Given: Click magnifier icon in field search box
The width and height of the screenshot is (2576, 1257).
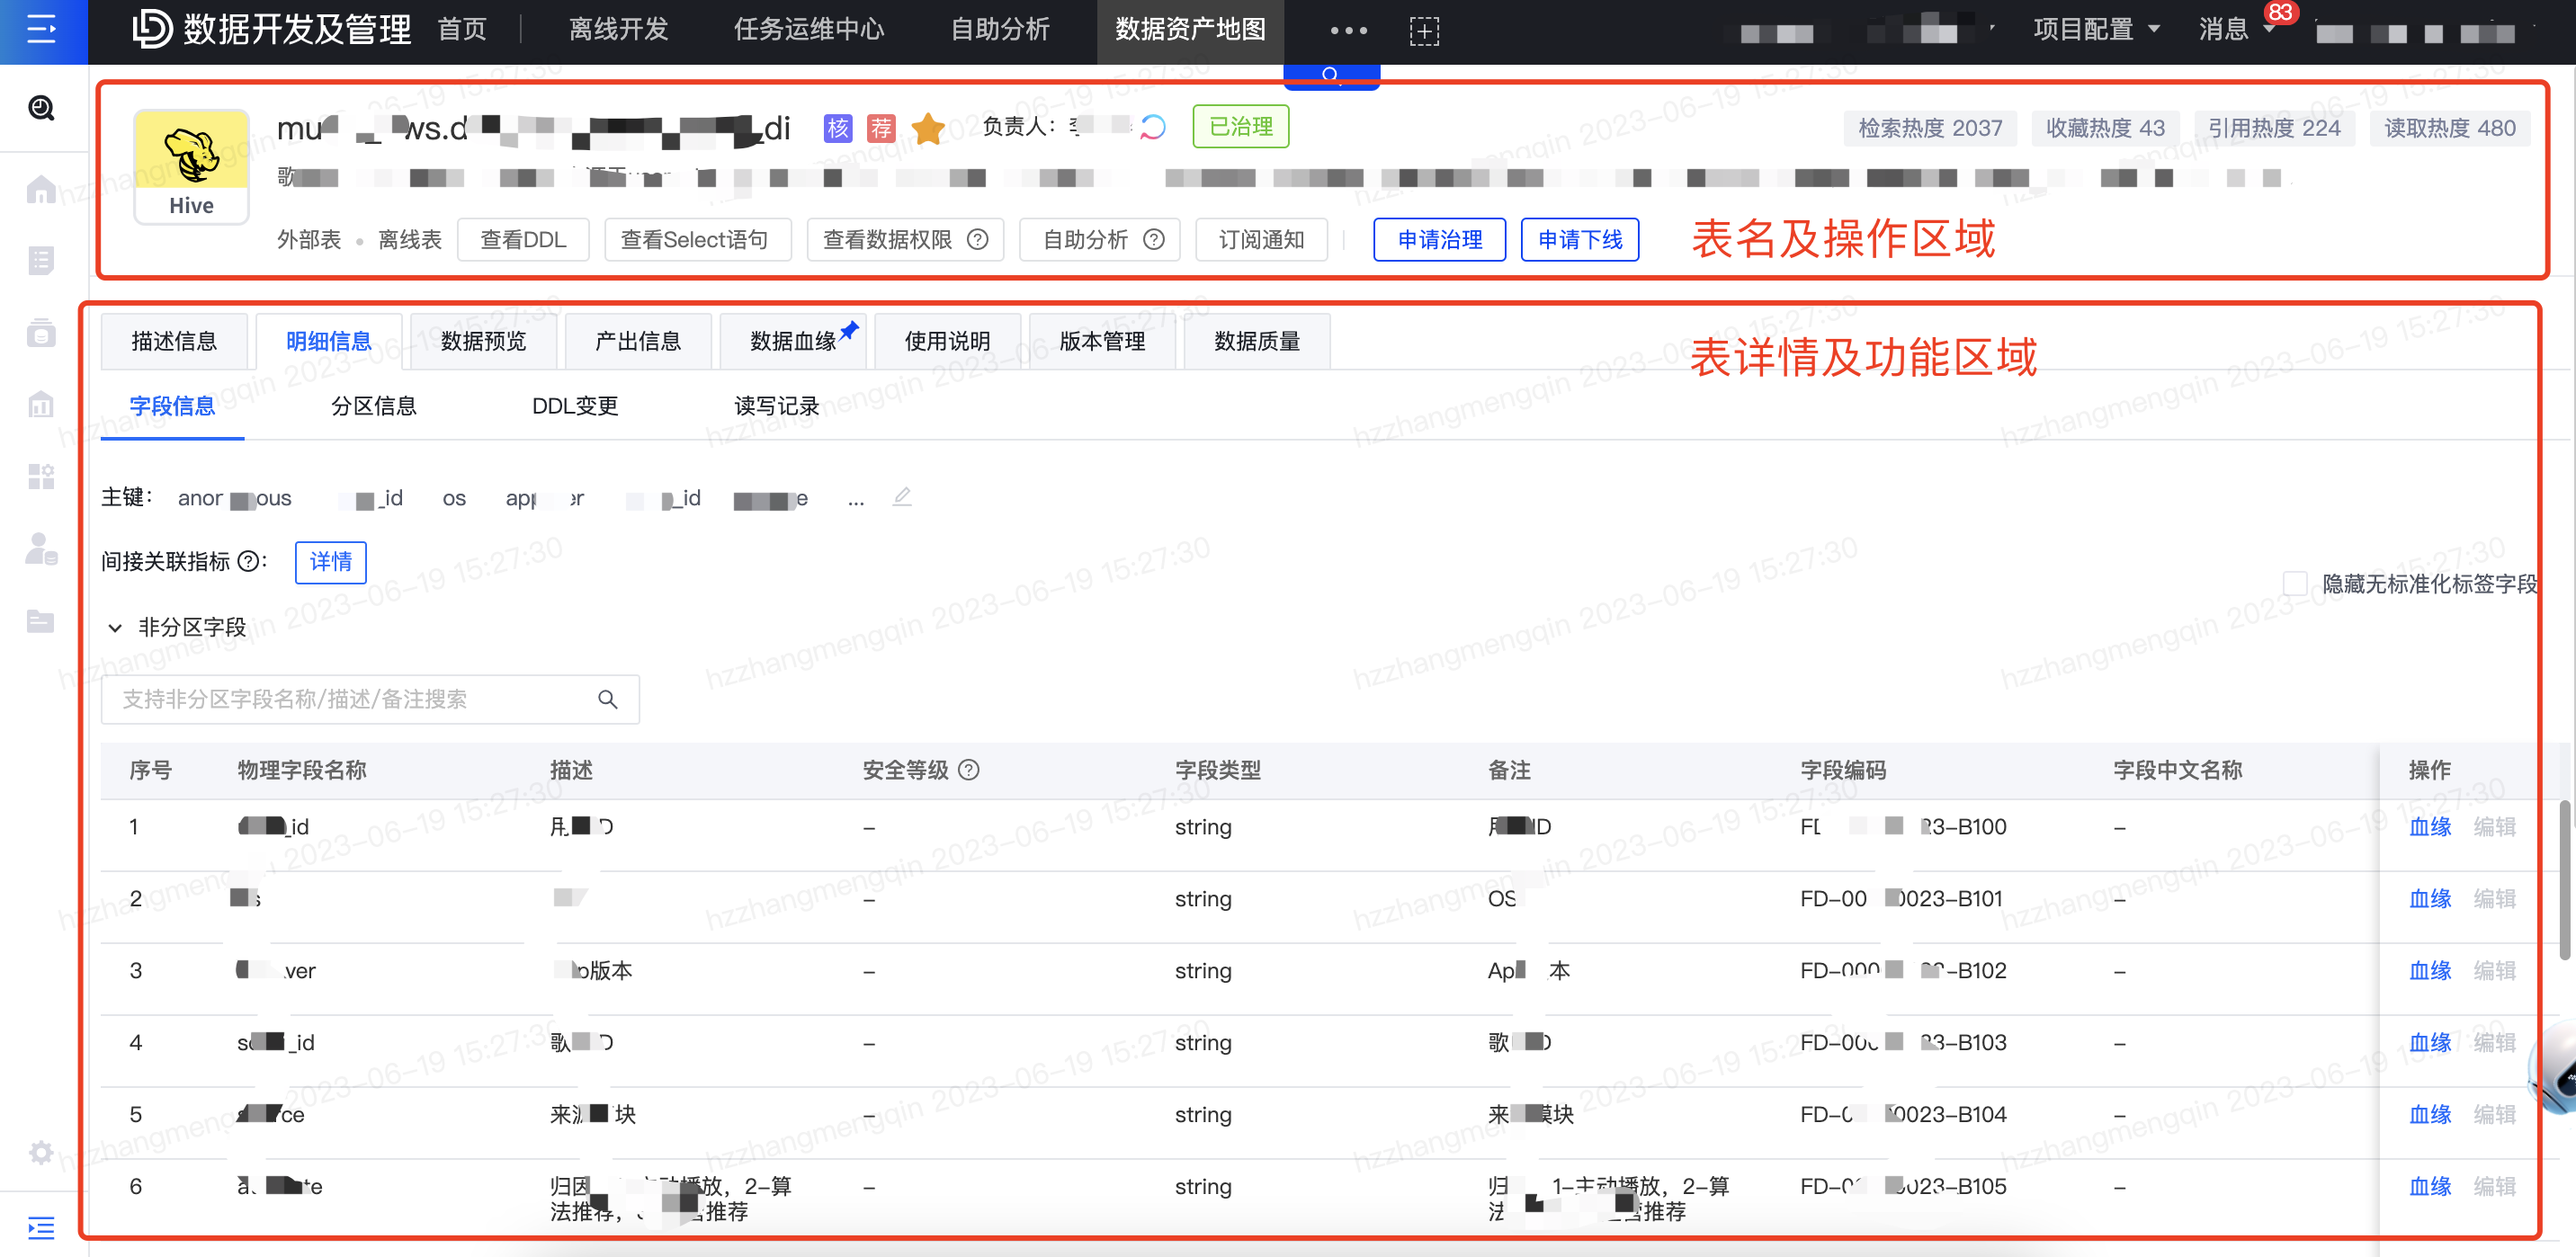Looking at the screenshot, I should click(x=607, y=699).
